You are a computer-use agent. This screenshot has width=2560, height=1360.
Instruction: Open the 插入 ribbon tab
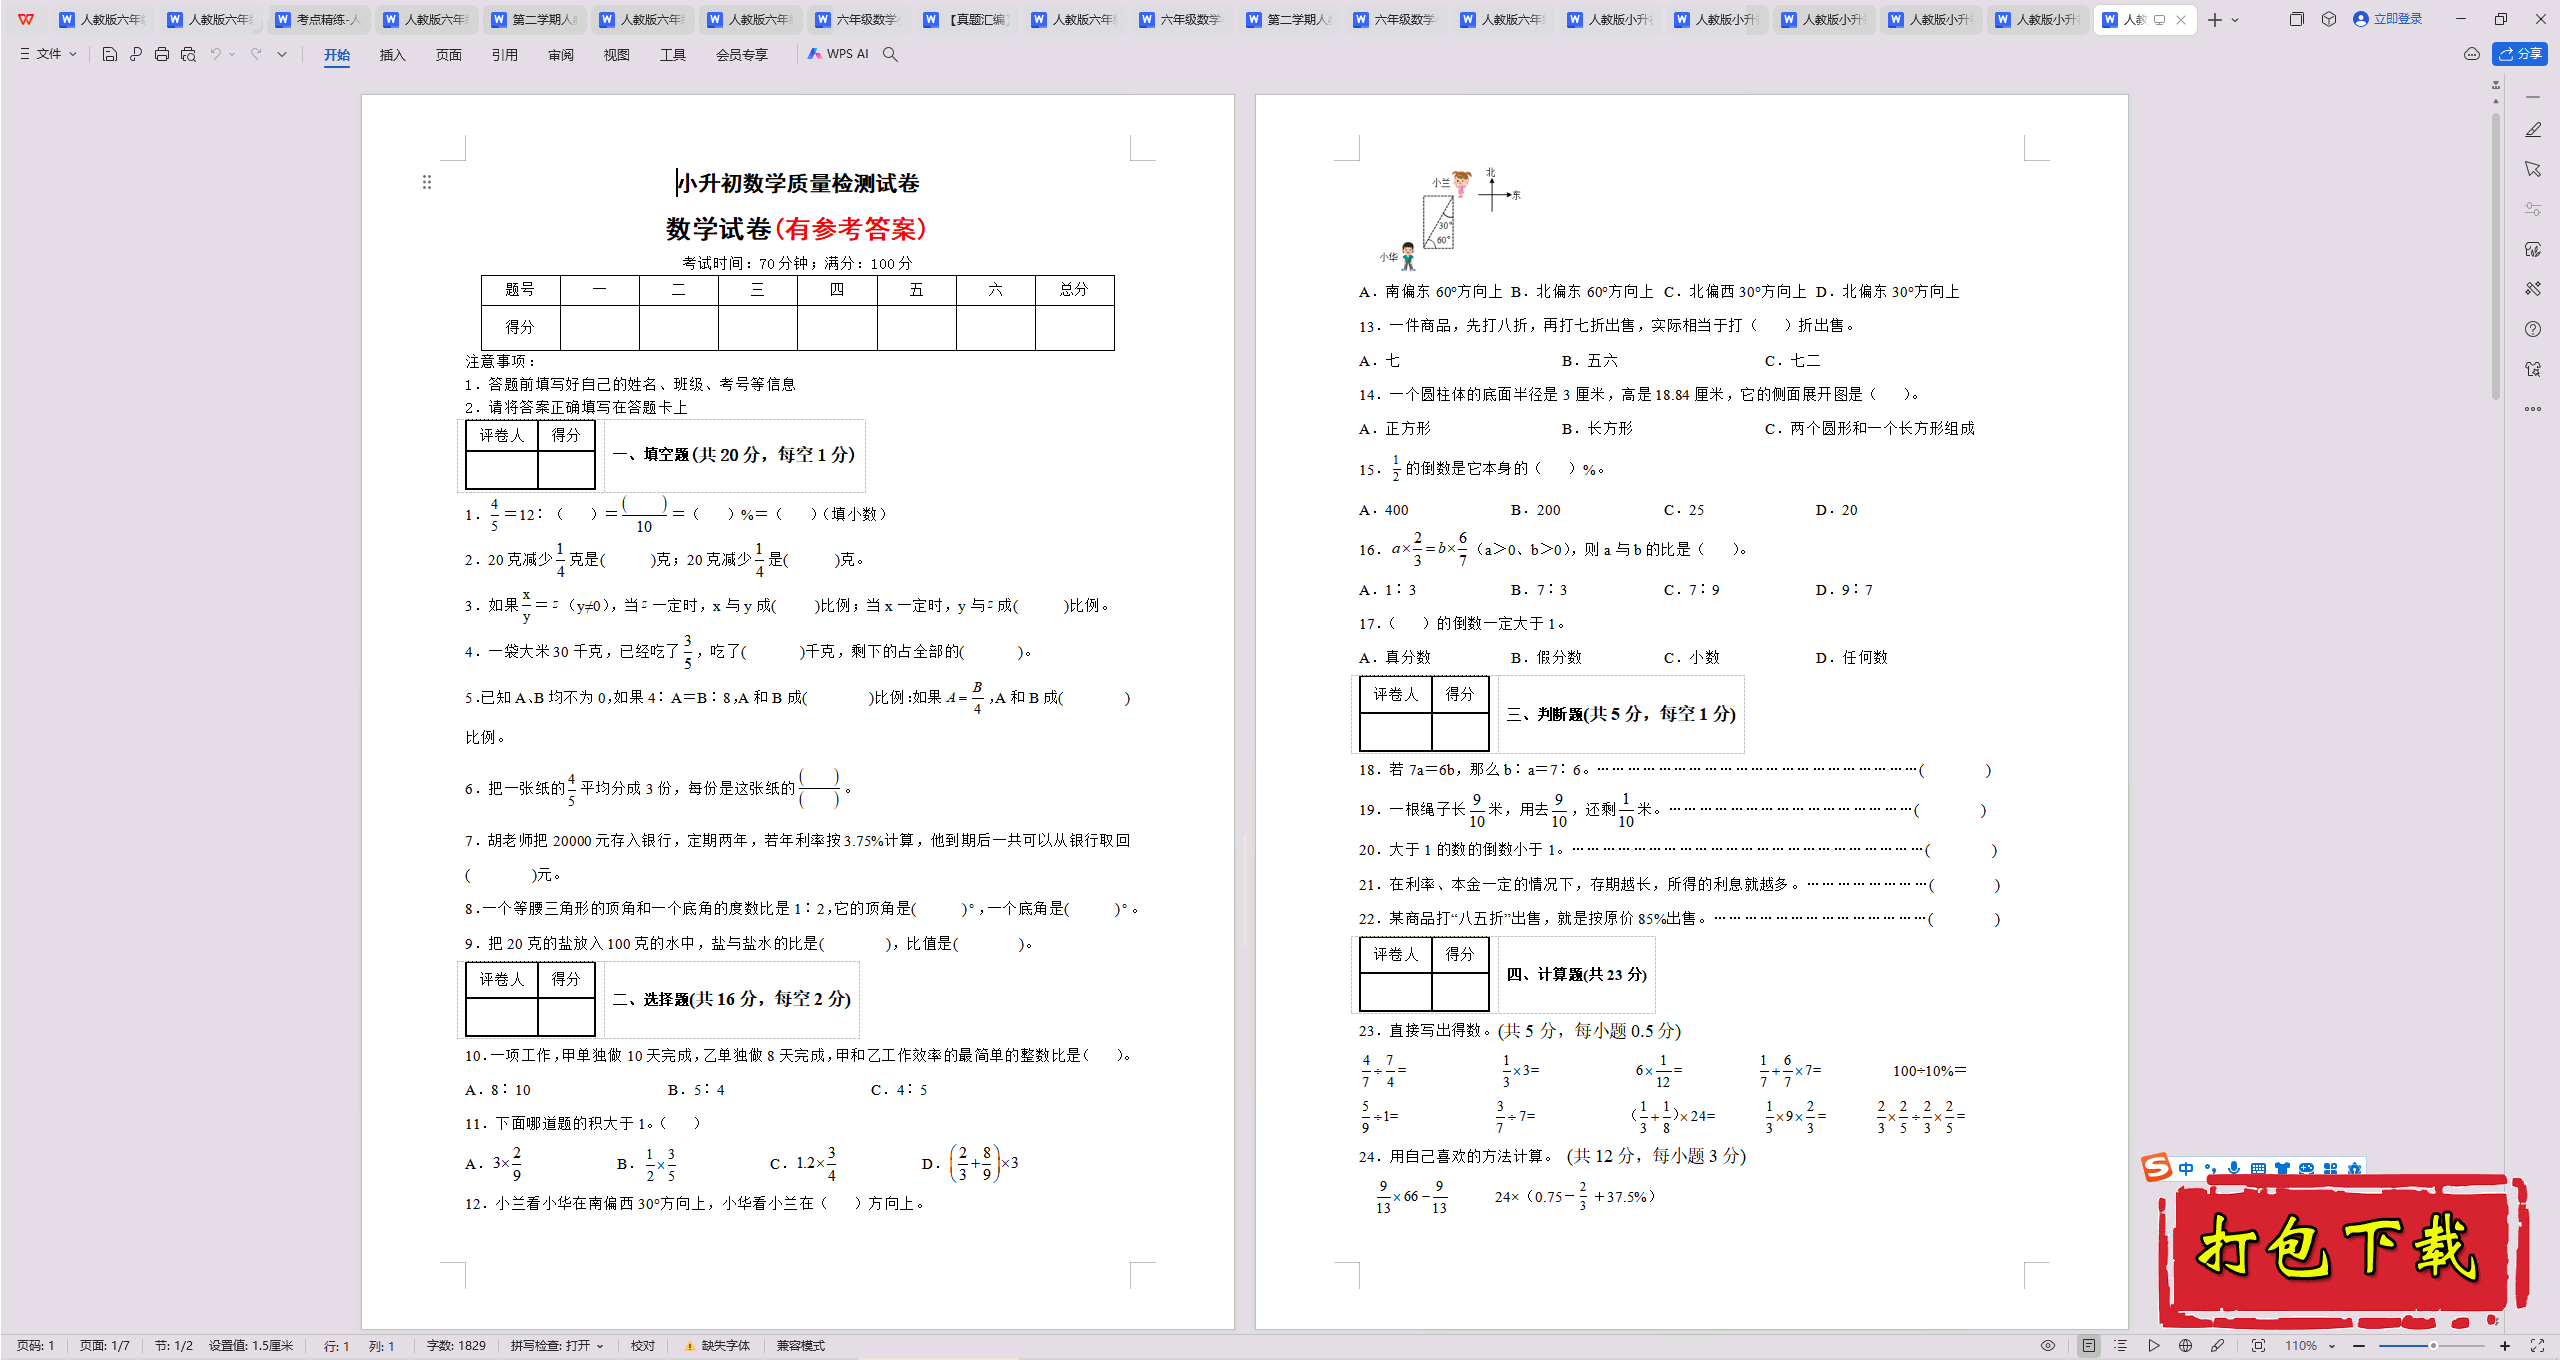pyautogui.click(x=393, y=54)
